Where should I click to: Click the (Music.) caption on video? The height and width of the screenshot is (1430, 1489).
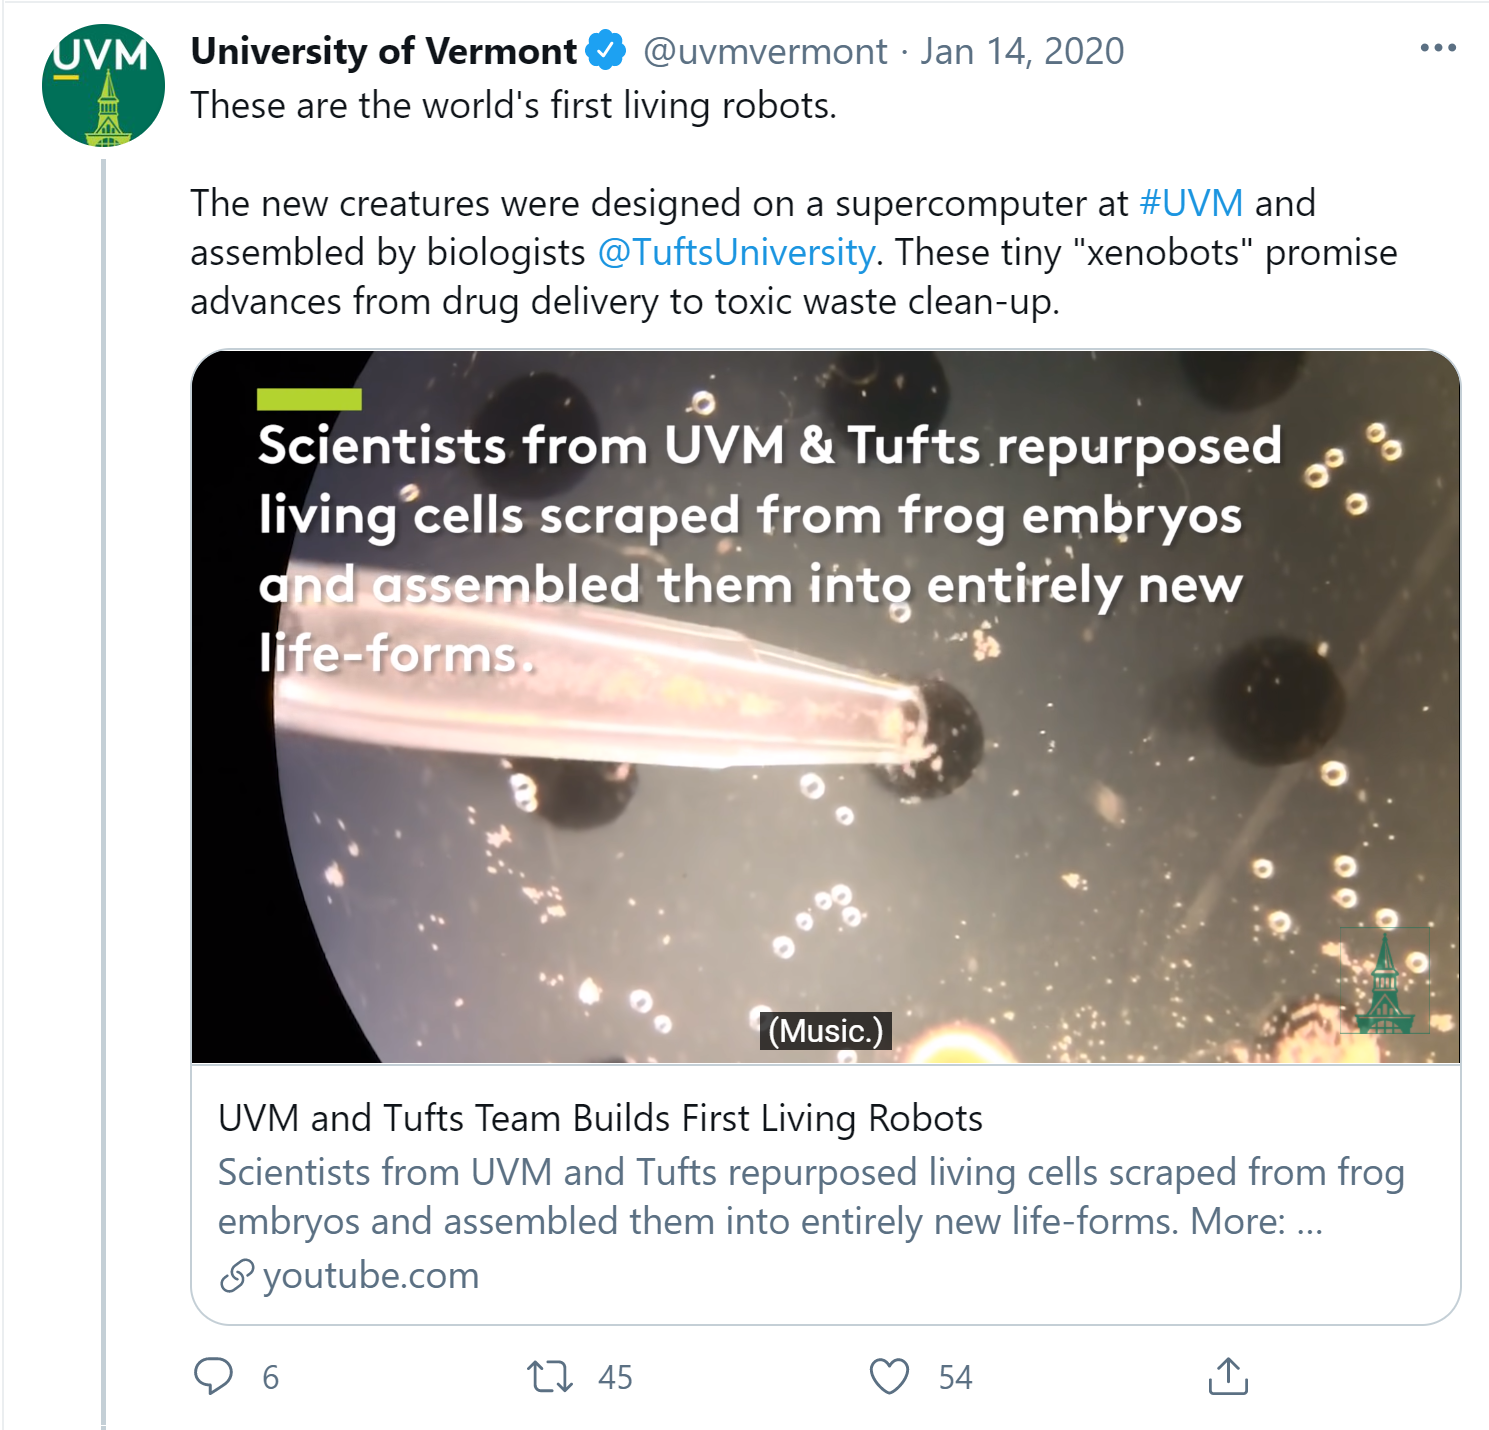[825, 1031]
